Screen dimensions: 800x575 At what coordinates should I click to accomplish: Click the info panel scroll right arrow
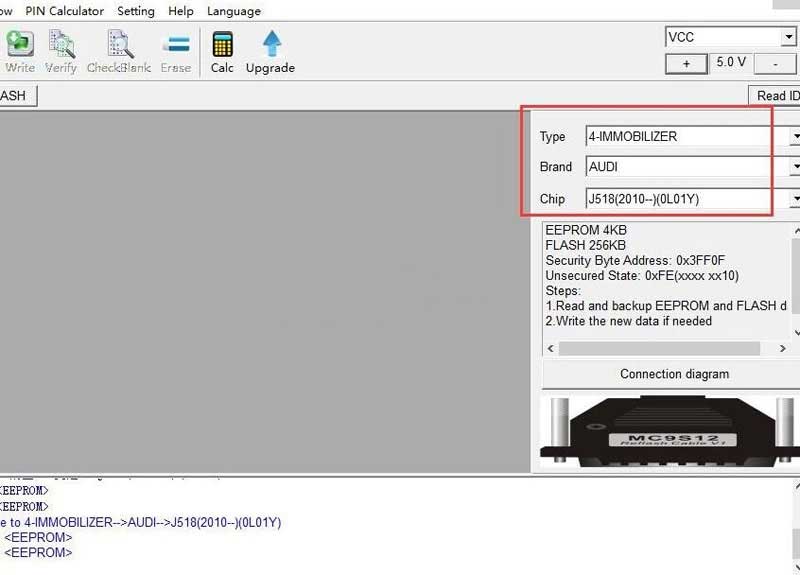tap(783, 348)
